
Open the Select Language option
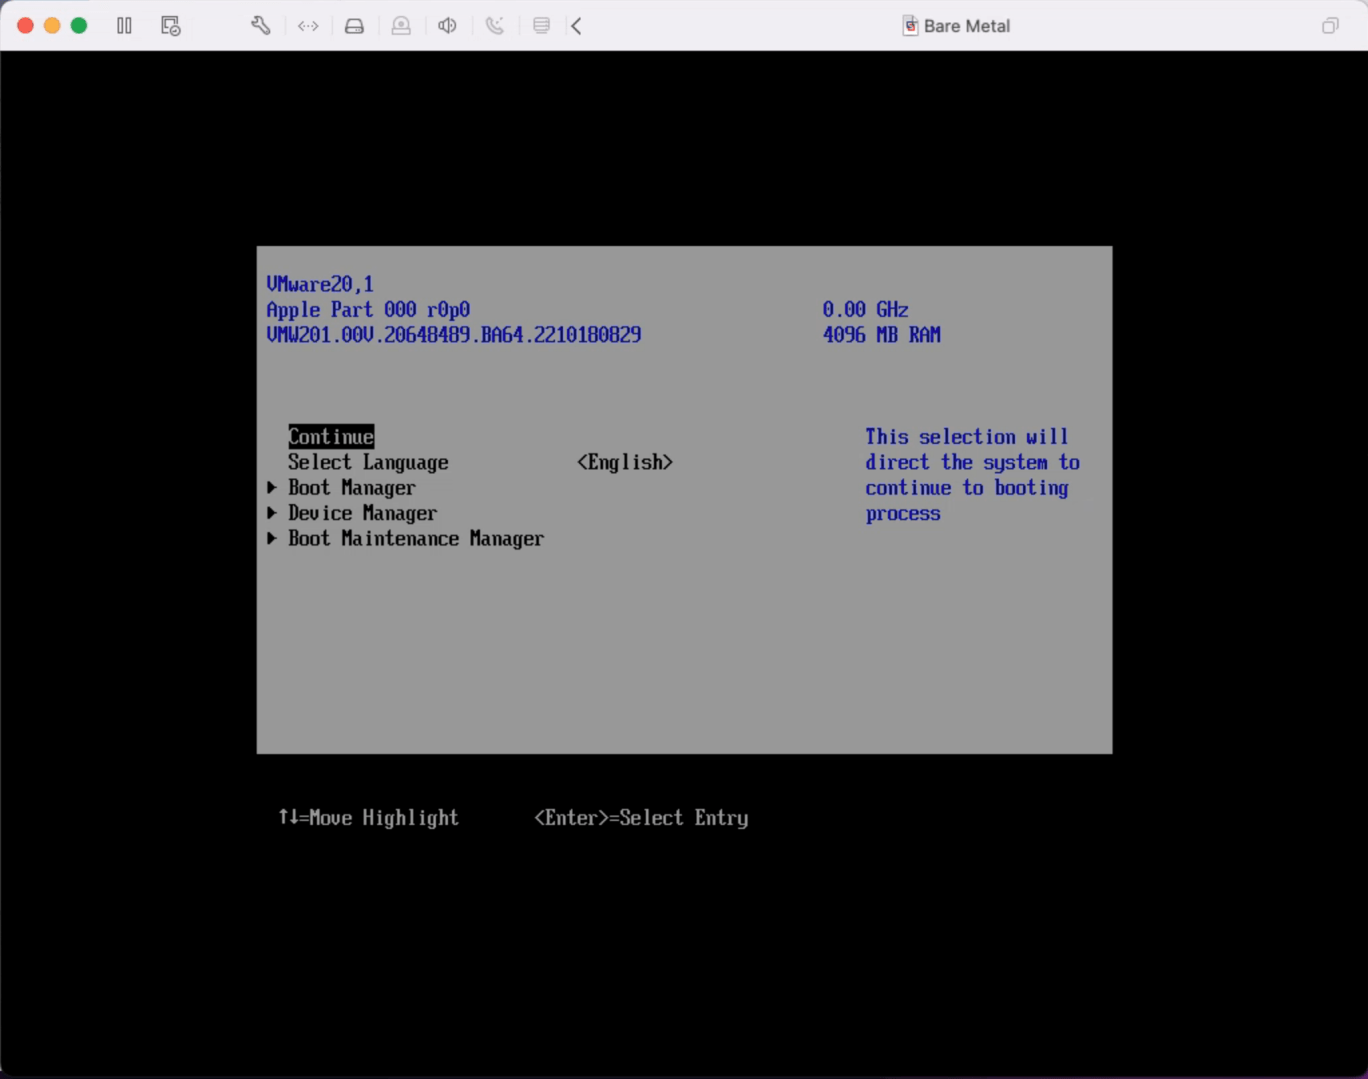pos(368,462)
